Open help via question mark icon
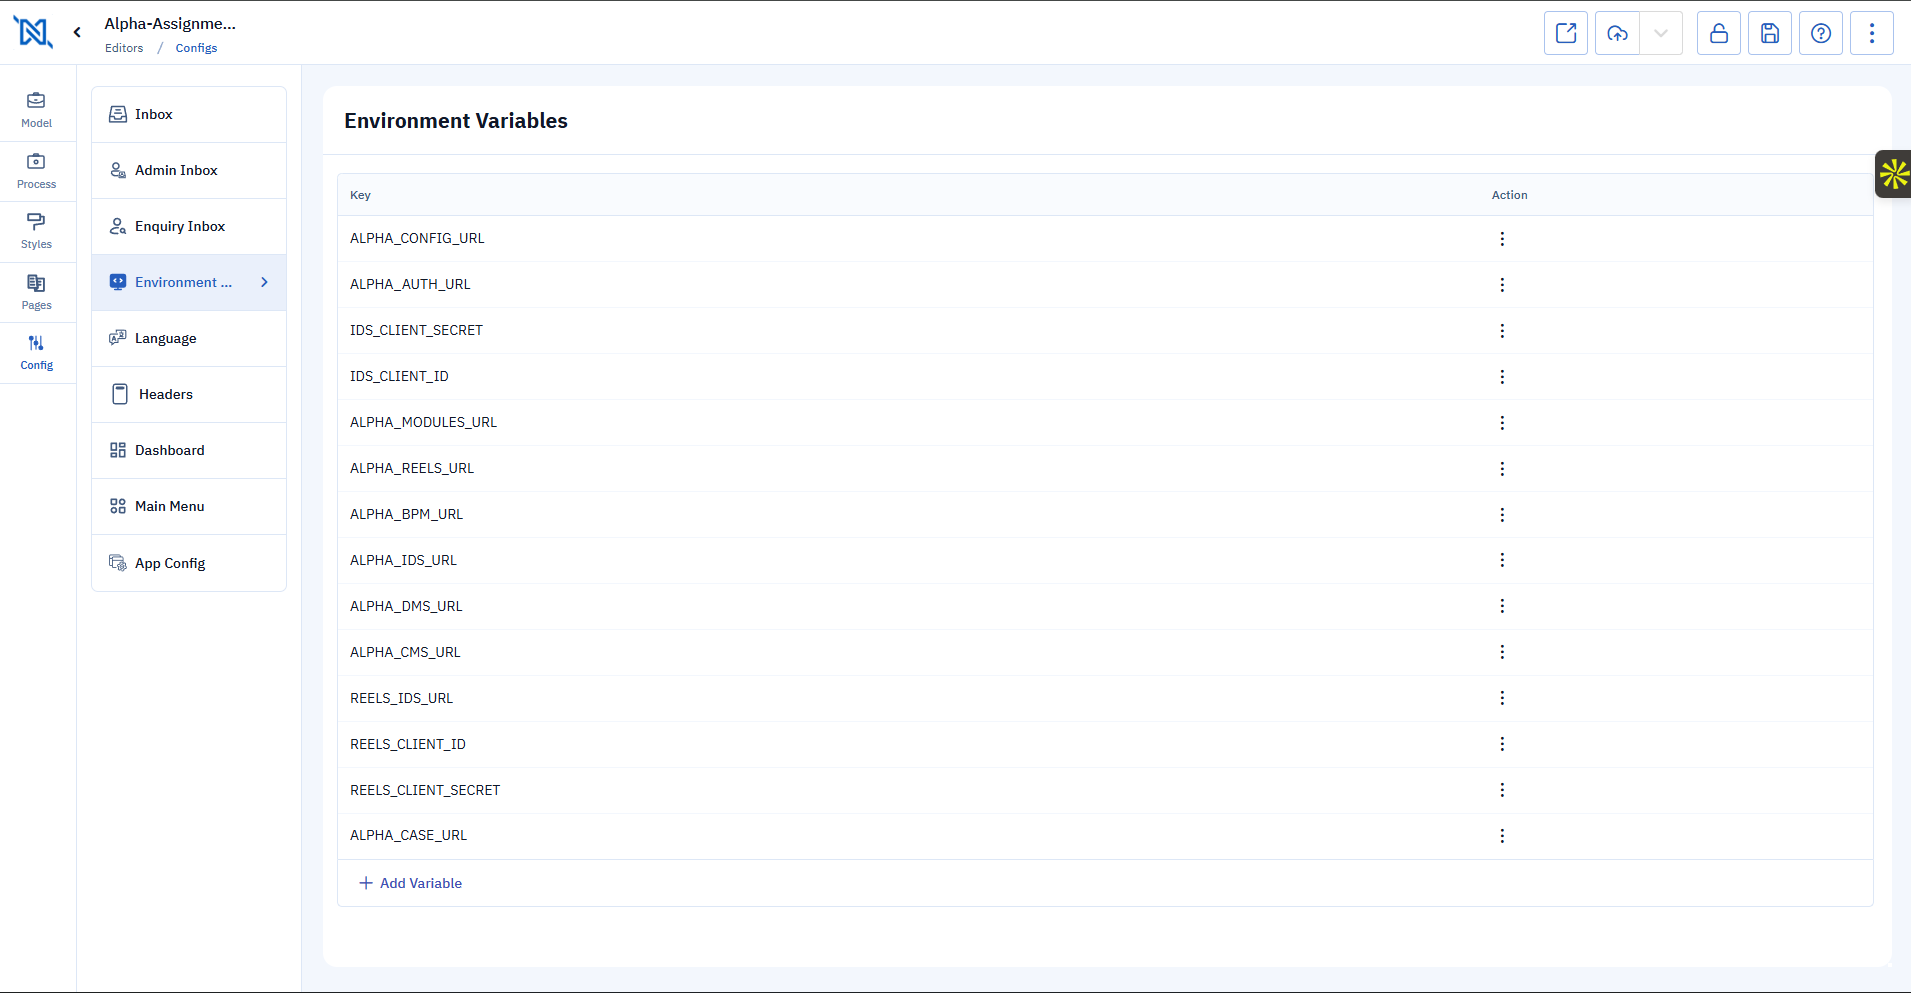 coord(1820,33)
